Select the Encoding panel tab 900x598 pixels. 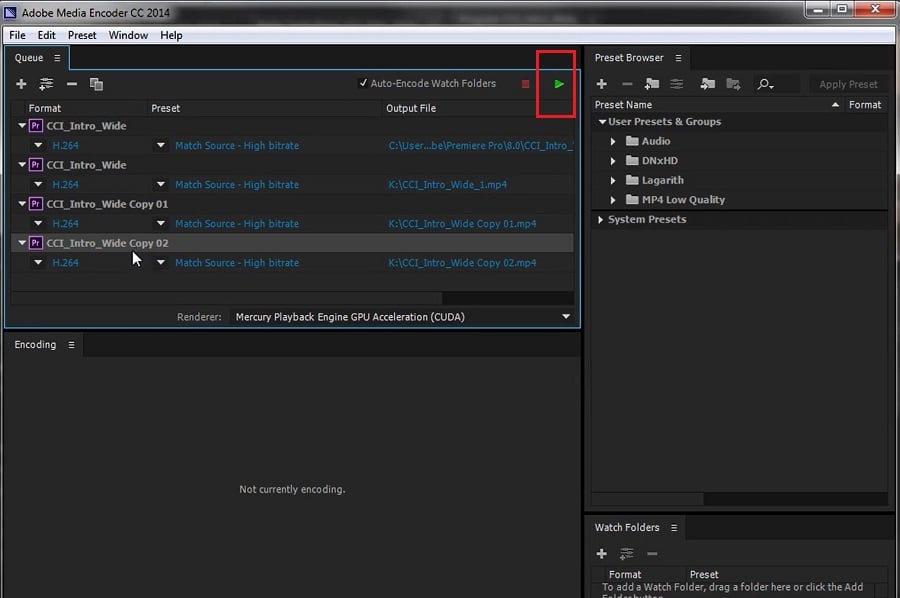[35, 345]
